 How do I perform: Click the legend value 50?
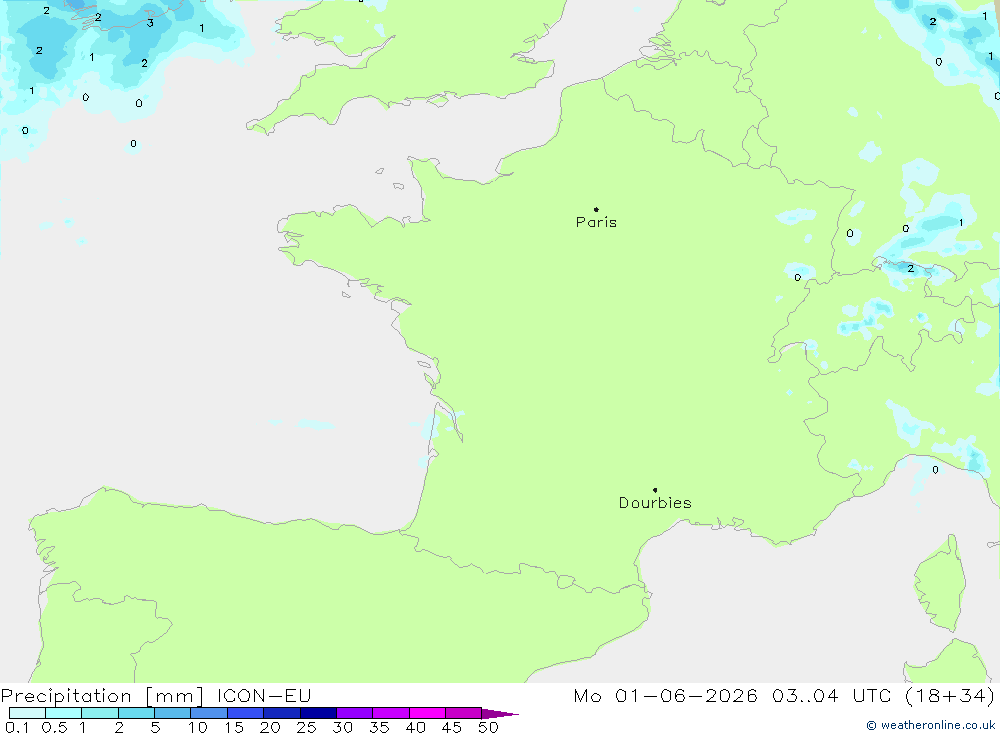coord(488,727)
